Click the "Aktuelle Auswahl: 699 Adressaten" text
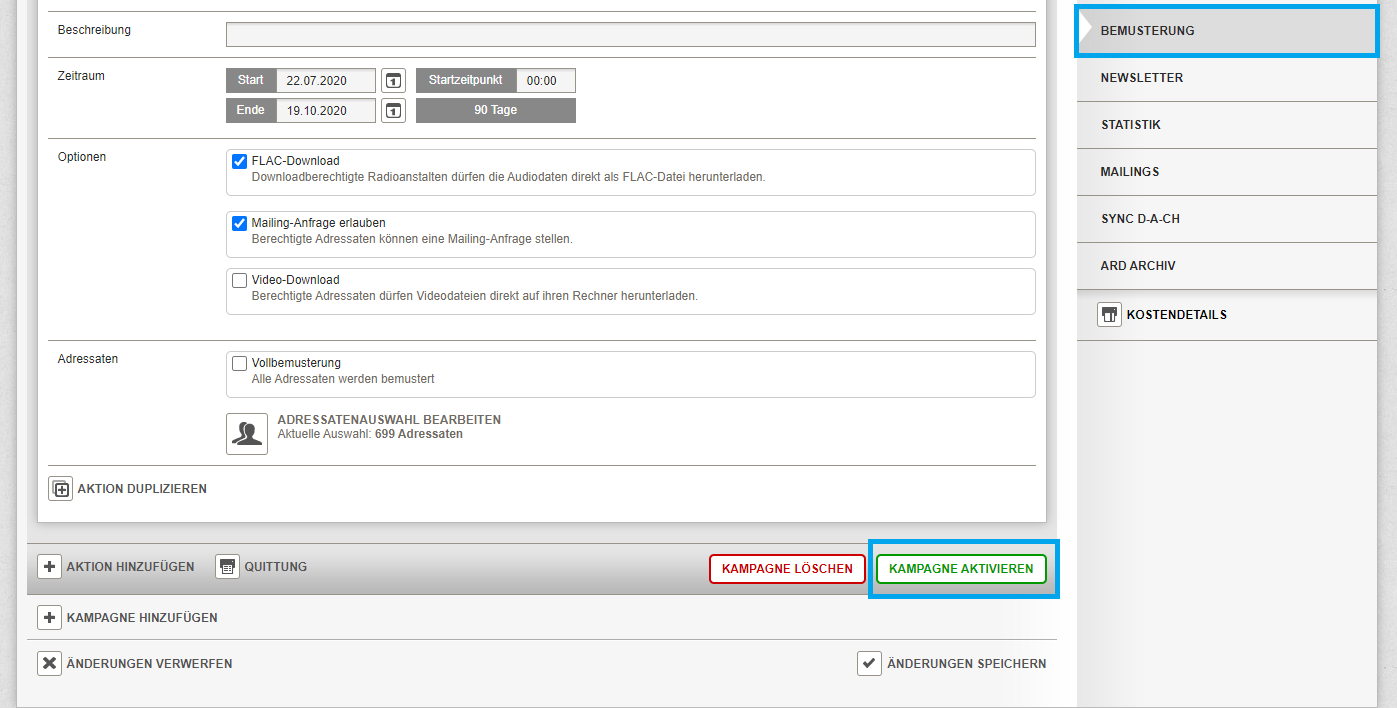The image size is (1397, 708). tap(370, 435)
